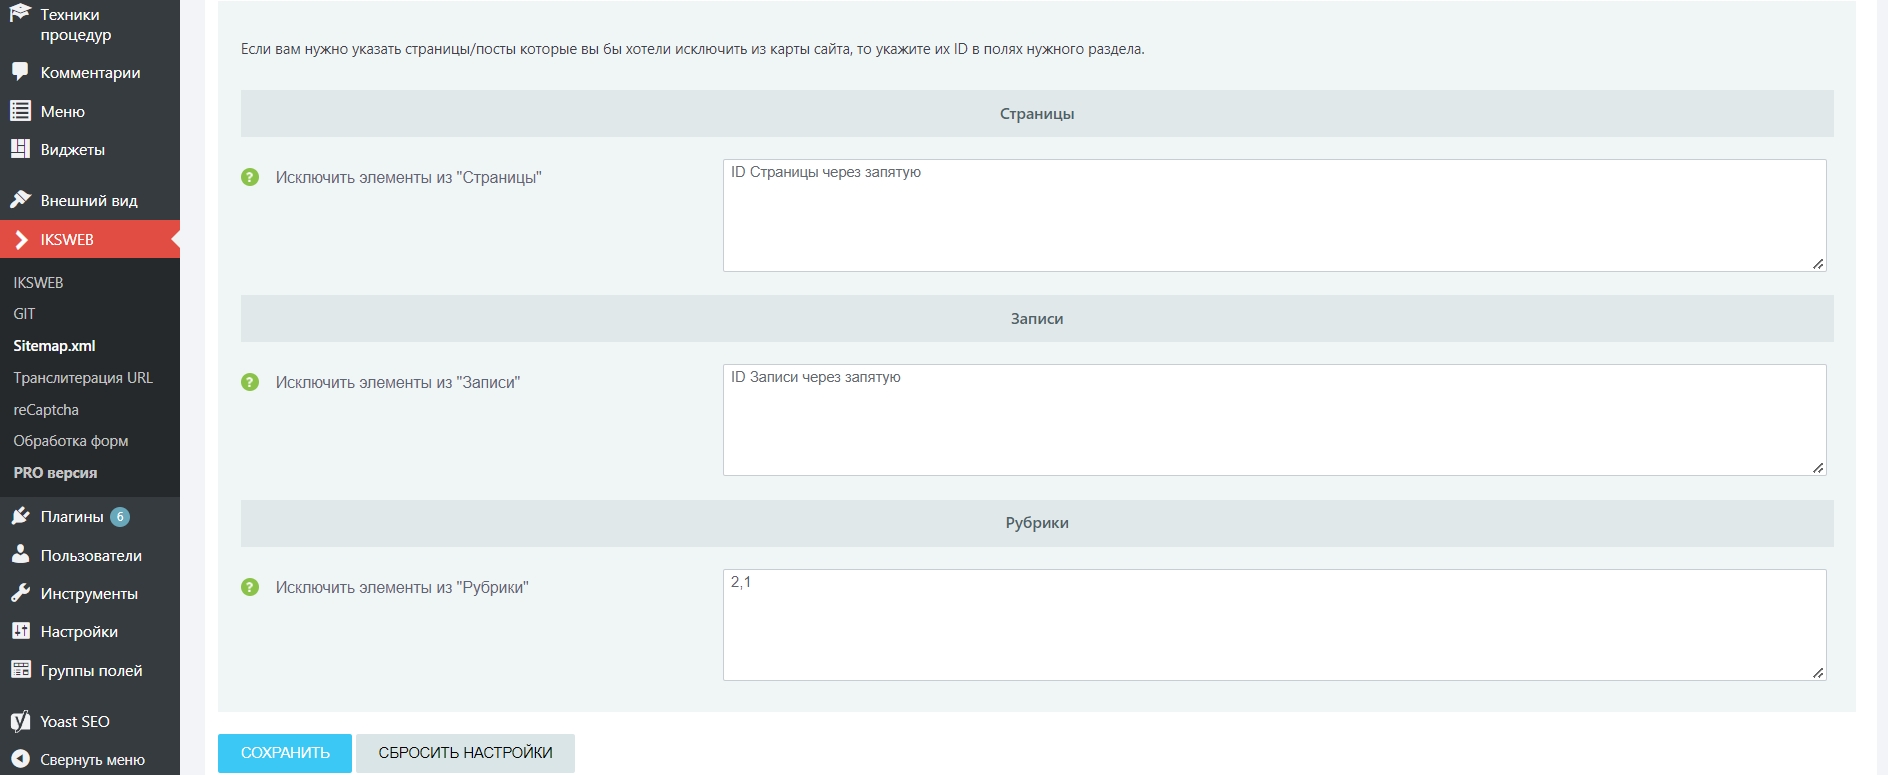This screenshot has width=1888, height=775.
Task: Click the Виджеты grid icon
Action: [20, 149]
